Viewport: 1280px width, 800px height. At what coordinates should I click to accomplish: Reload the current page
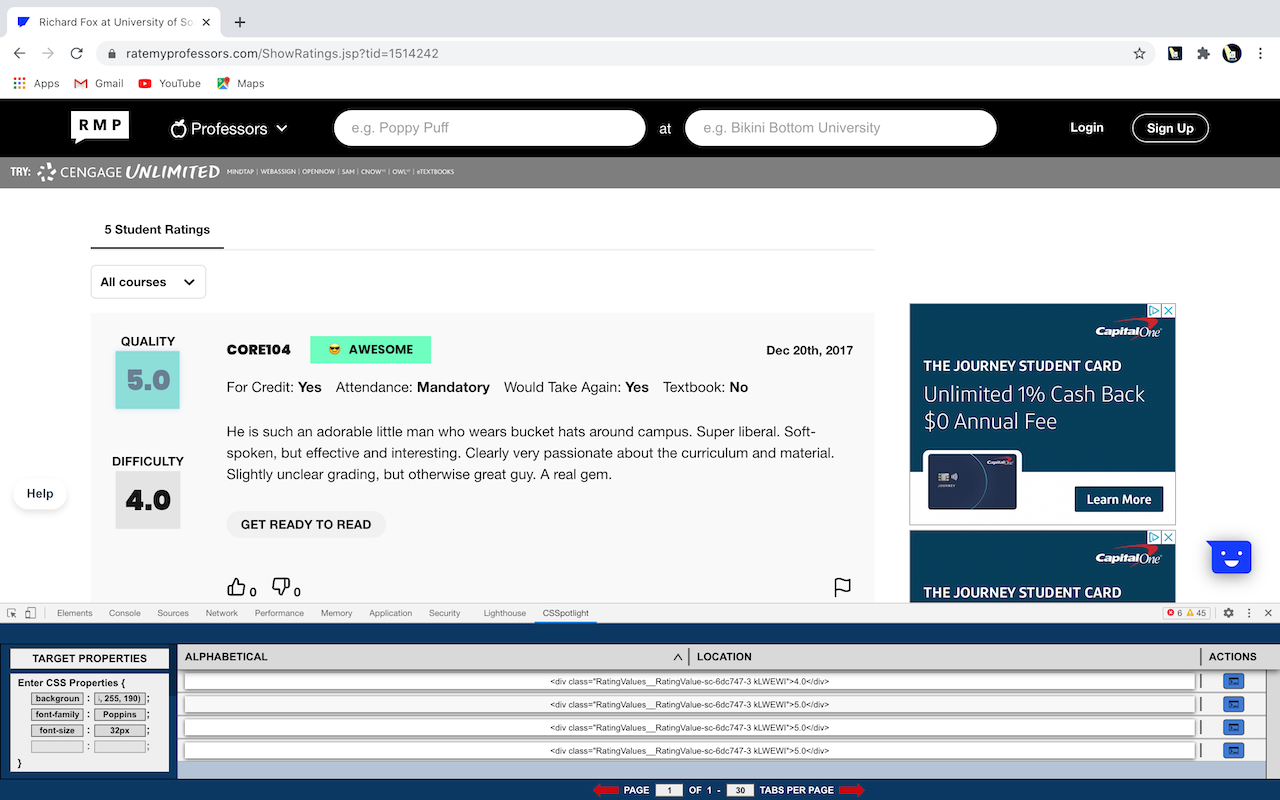pos(76,53)
